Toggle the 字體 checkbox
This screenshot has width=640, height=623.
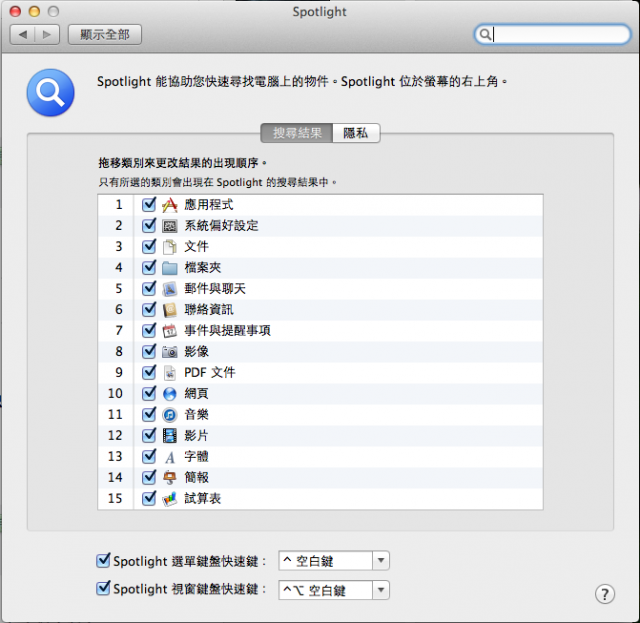149,456
